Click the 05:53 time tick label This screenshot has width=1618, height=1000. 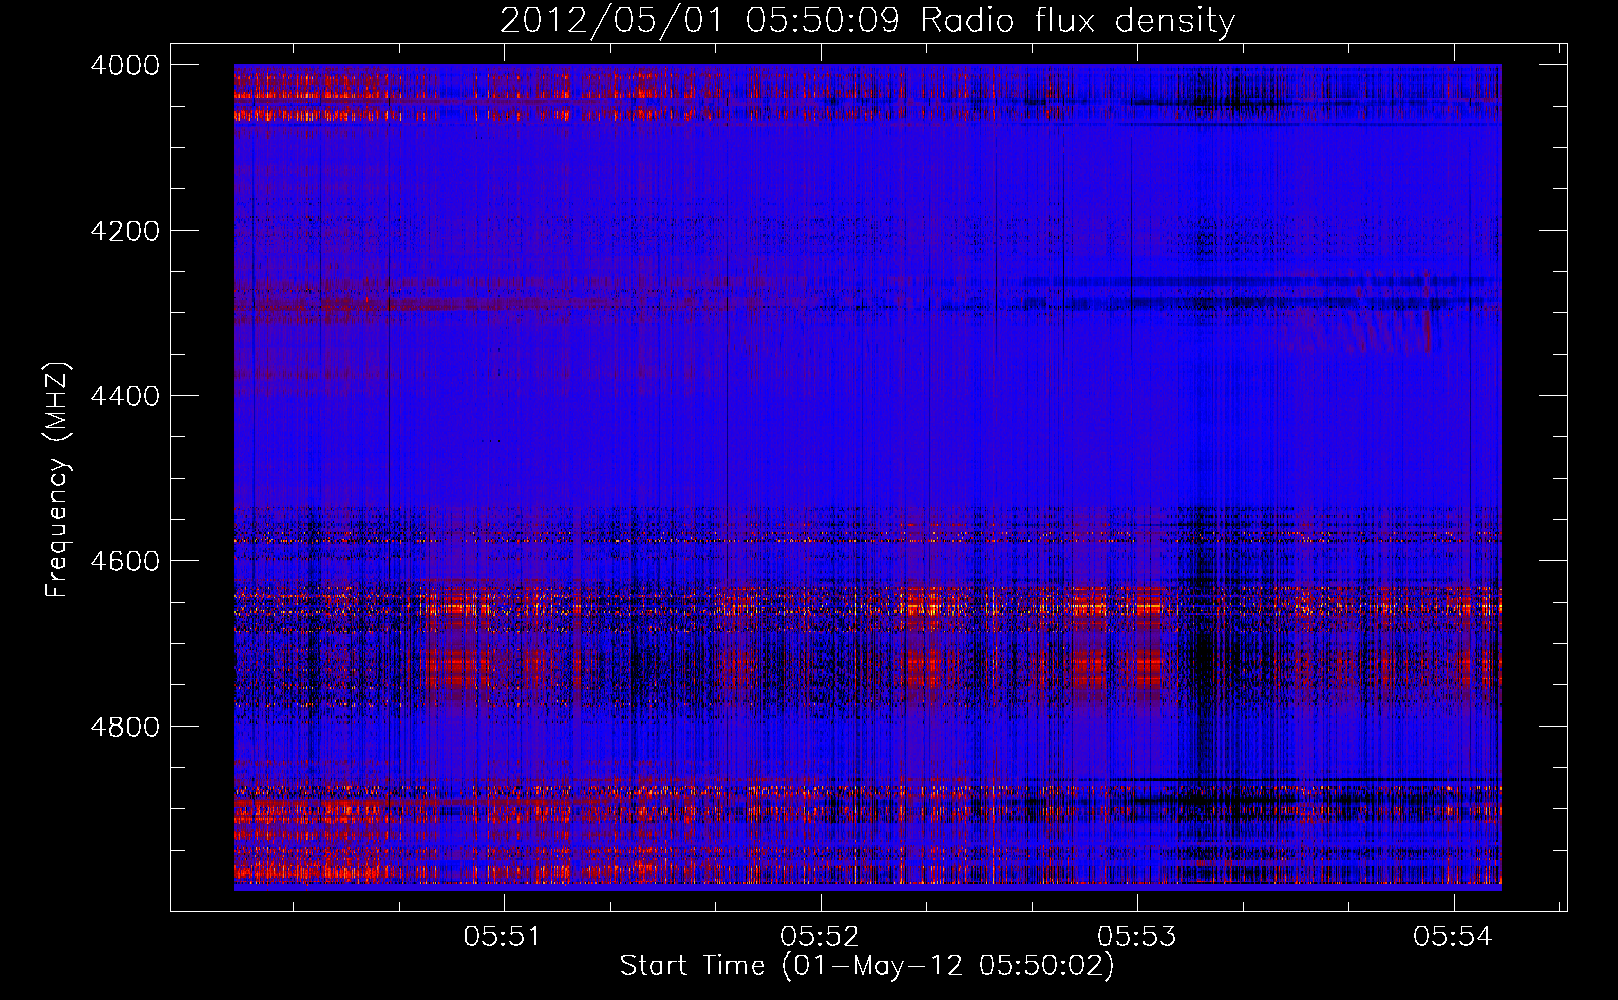[x=1137, y=936]
